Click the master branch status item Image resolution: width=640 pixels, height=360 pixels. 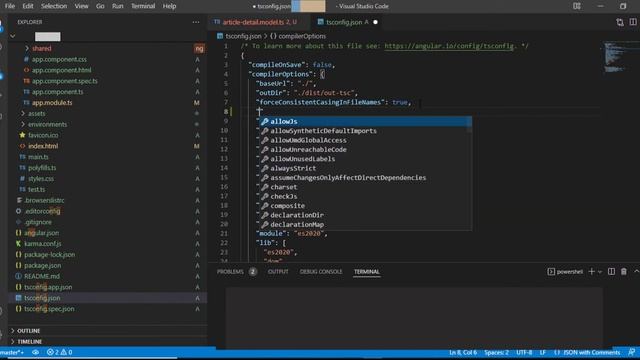click(x=12, y=352)
